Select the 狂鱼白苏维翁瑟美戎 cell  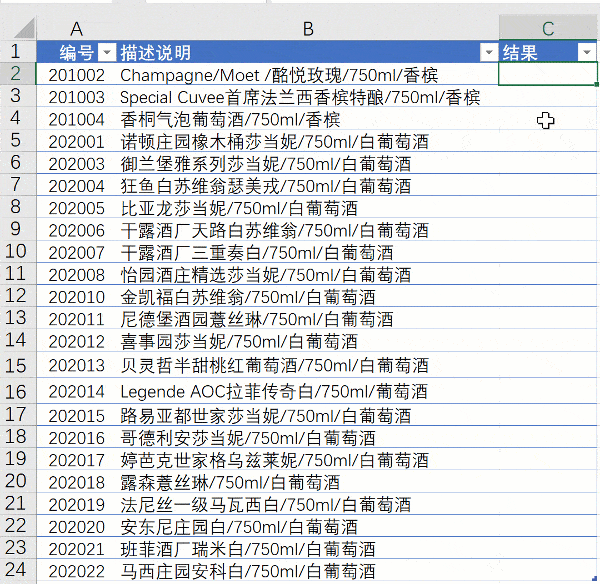coord(308,185)
